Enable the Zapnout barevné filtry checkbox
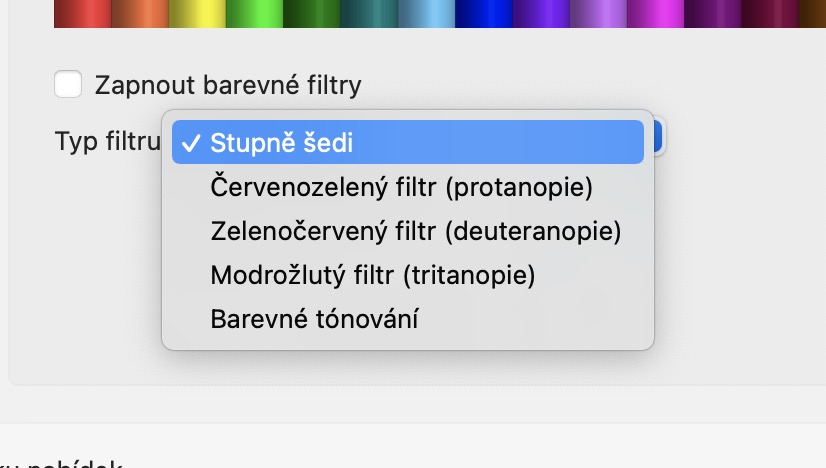This screenshot has width=826, height=468. coord(68,84)
